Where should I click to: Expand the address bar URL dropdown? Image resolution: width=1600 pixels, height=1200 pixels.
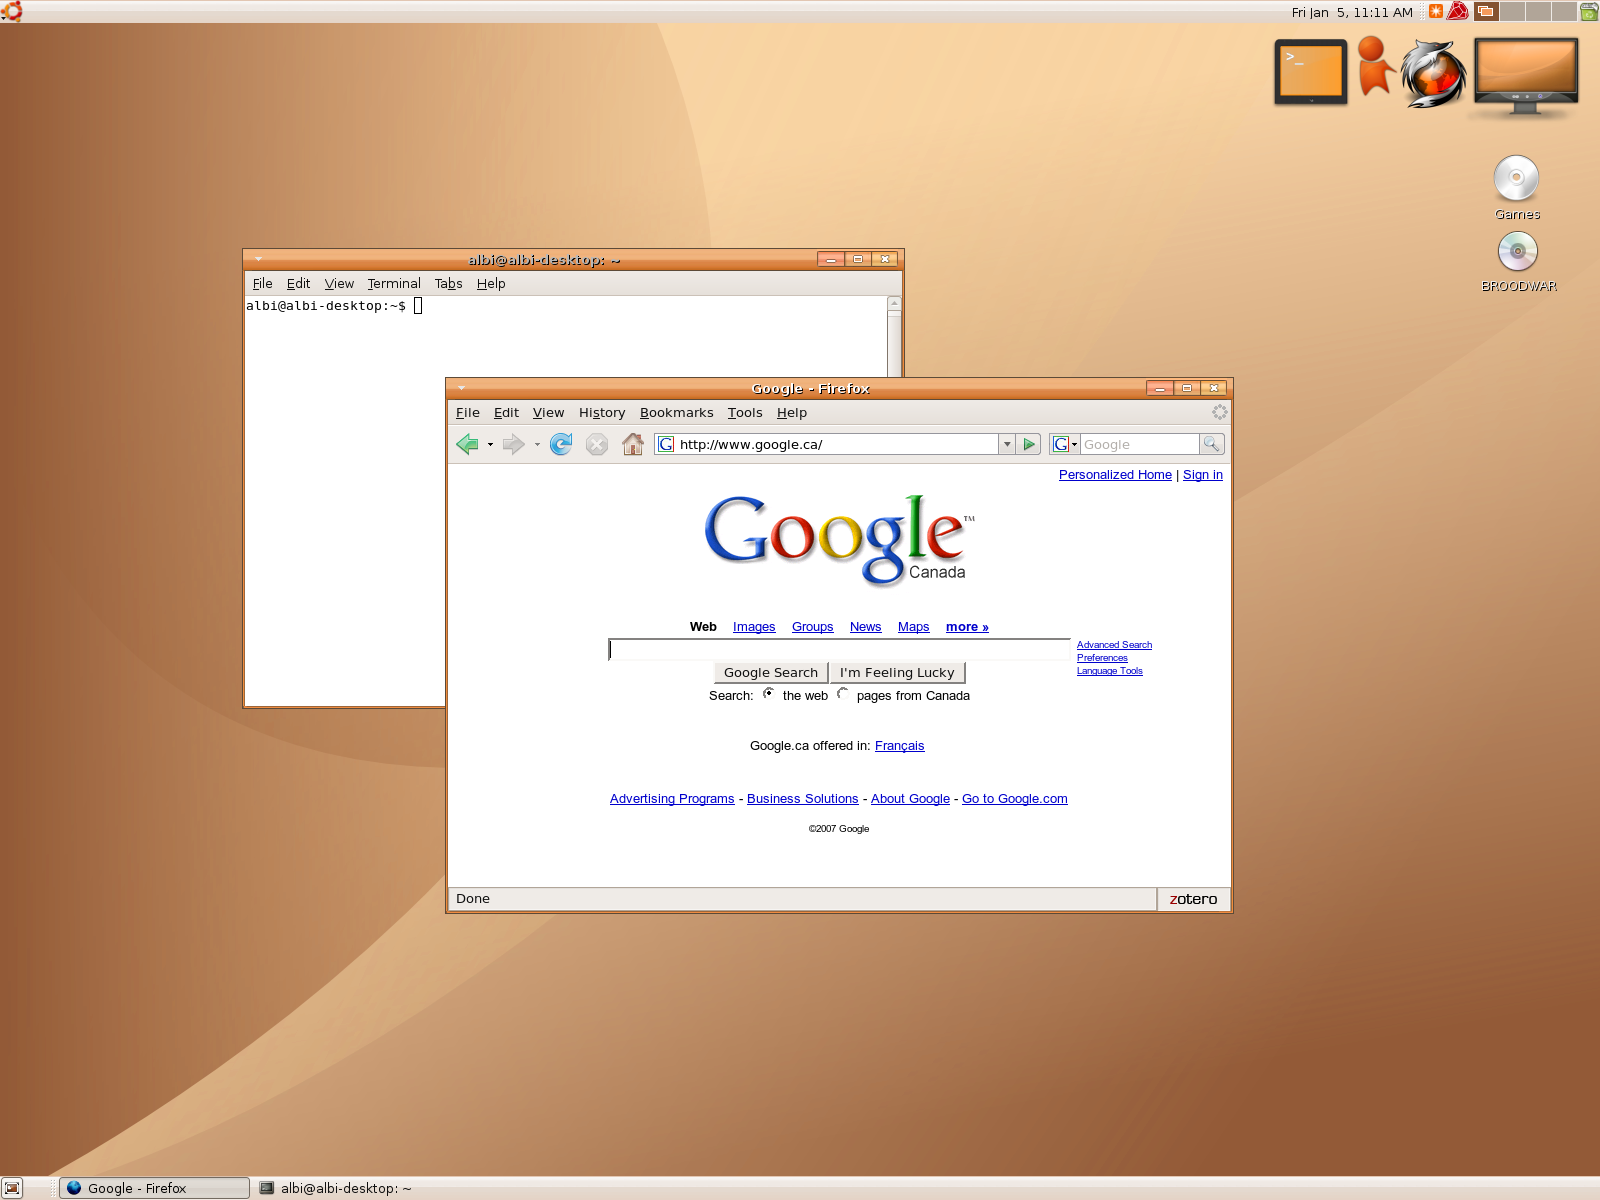(x=1007, y=444)
